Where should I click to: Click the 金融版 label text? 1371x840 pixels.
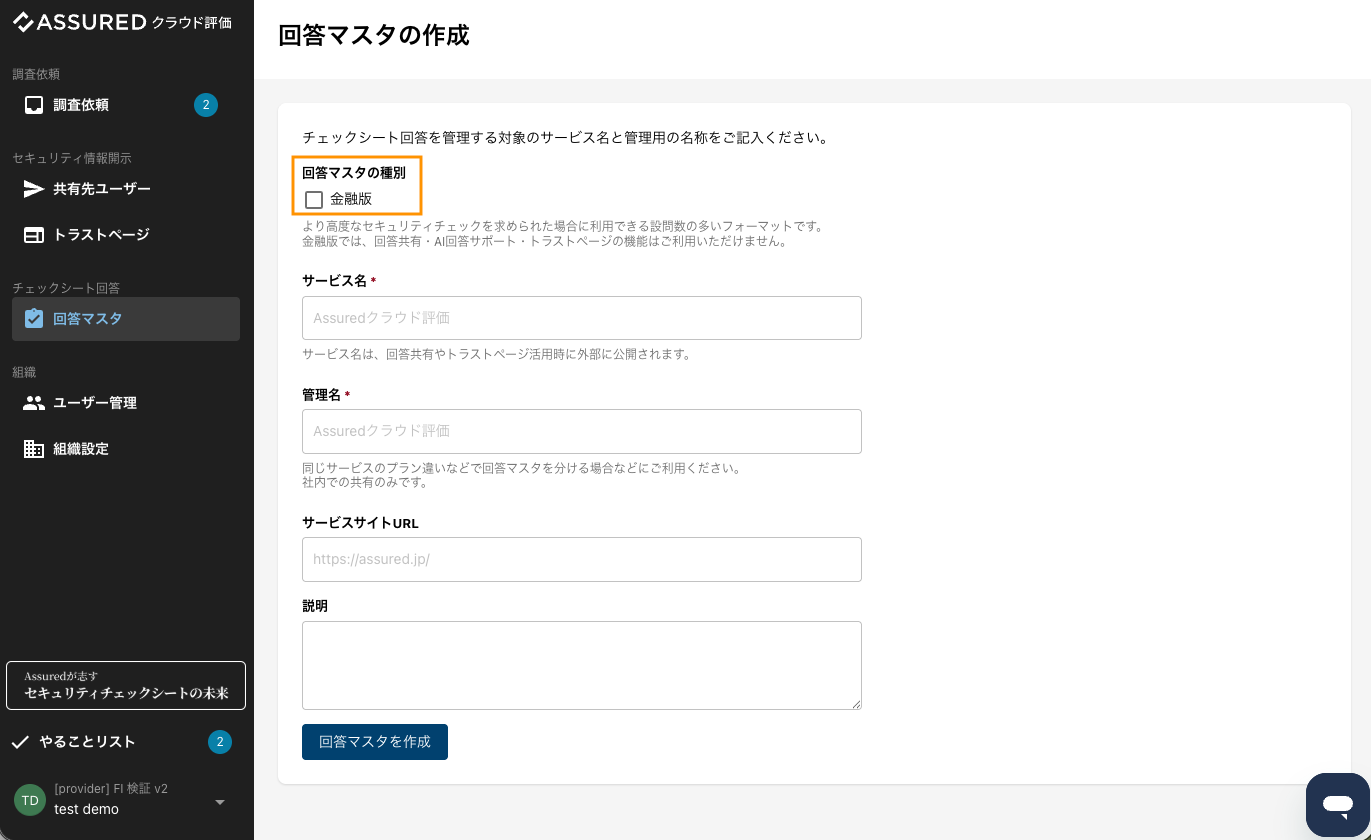pos(351,199)
